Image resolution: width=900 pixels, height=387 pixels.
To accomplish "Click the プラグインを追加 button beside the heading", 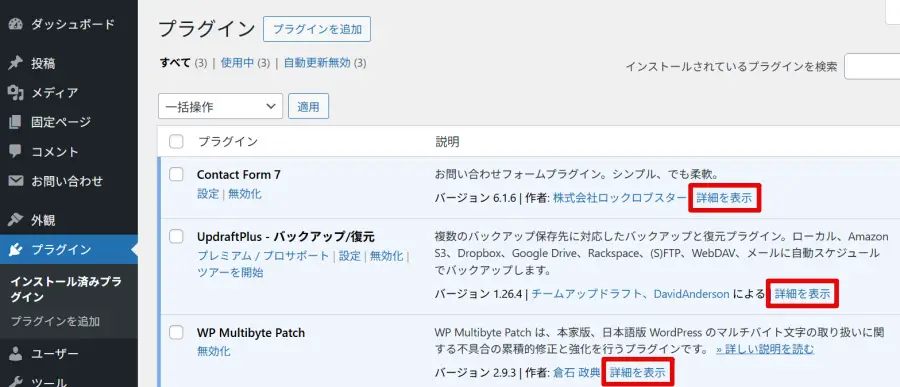I will (317, 29).
